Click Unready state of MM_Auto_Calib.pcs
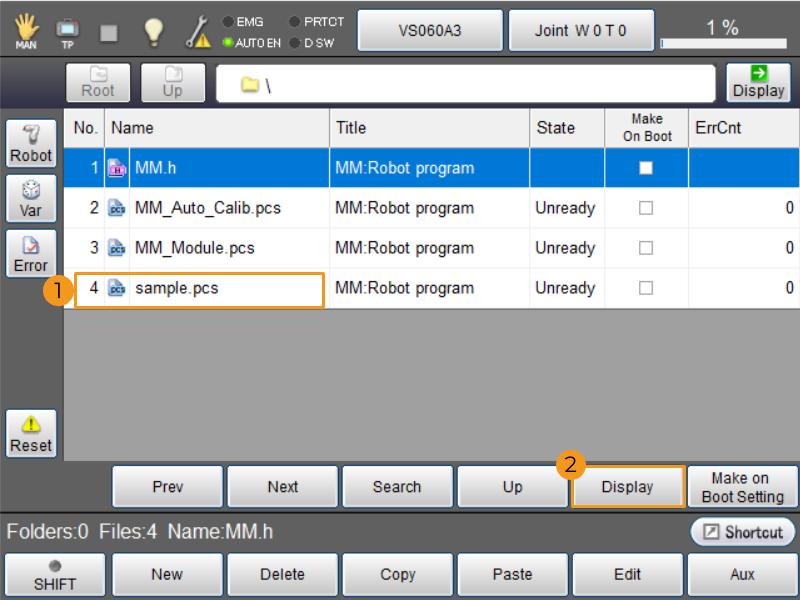 click(565, 208)
